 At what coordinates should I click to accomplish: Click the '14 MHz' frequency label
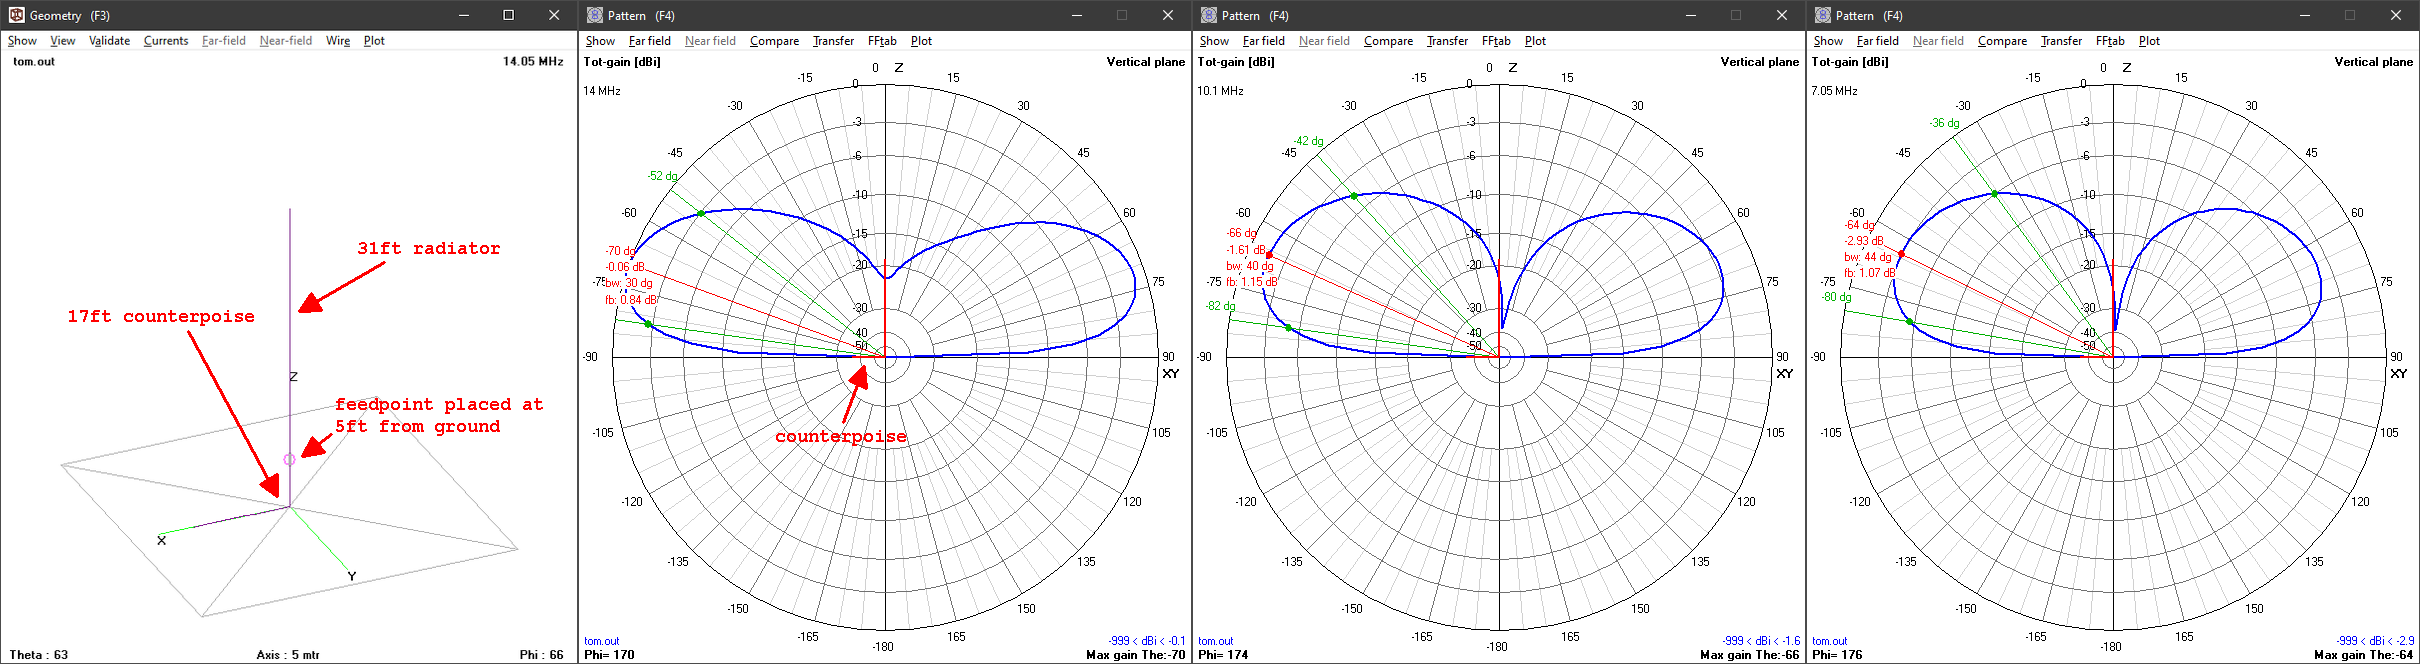pos(602,91)
